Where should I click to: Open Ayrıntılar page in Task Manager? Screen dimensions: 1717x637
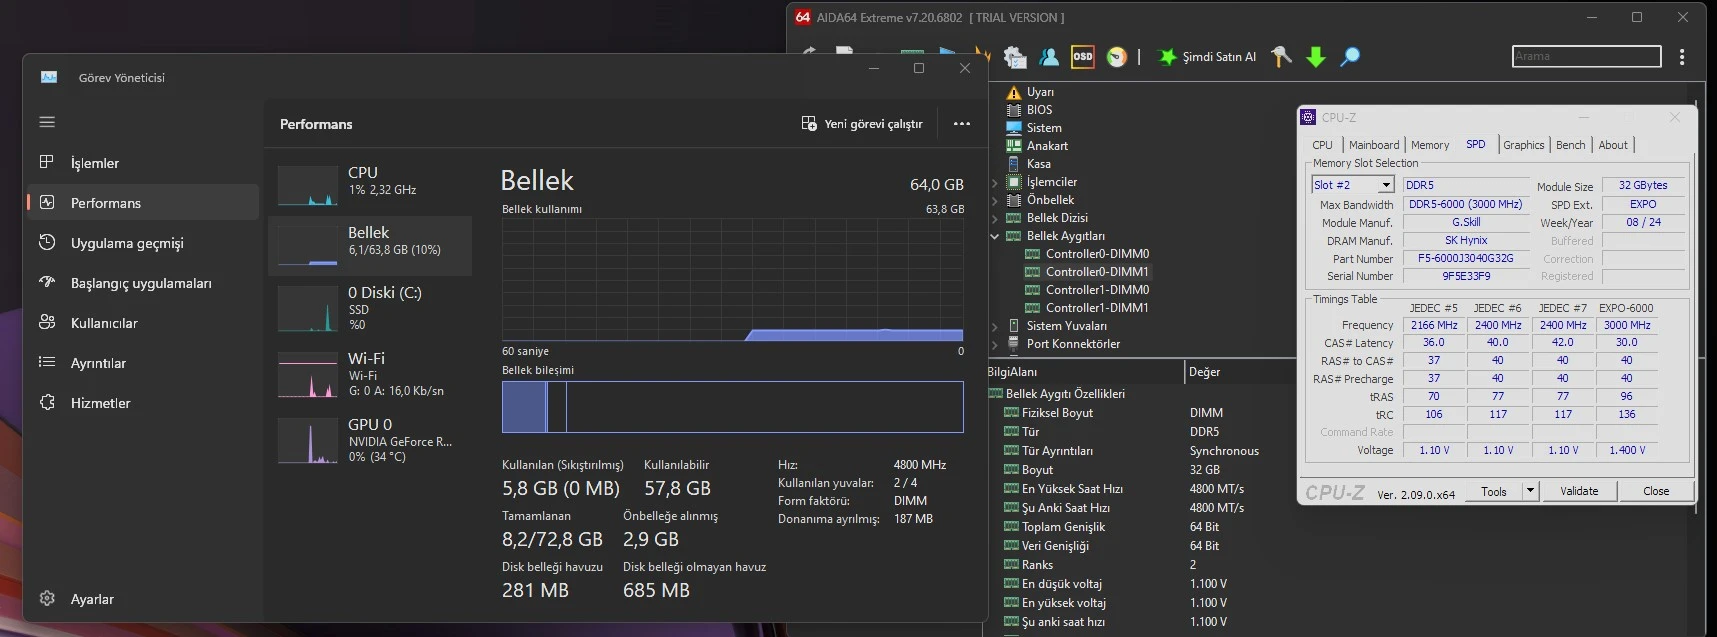click(x=142, y=363)
